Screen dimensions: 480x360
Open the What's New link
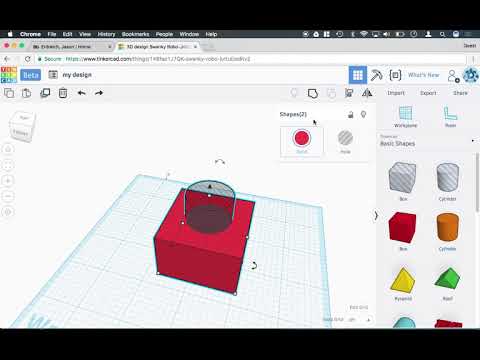424,75
